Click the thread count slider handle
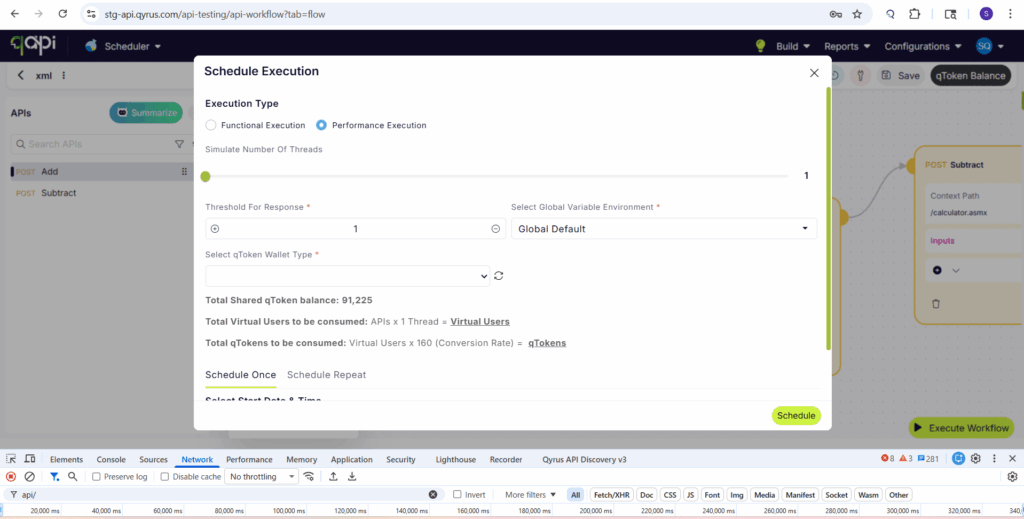The image size is (1024, 519). pyautogui.click(x=206, y=176)
